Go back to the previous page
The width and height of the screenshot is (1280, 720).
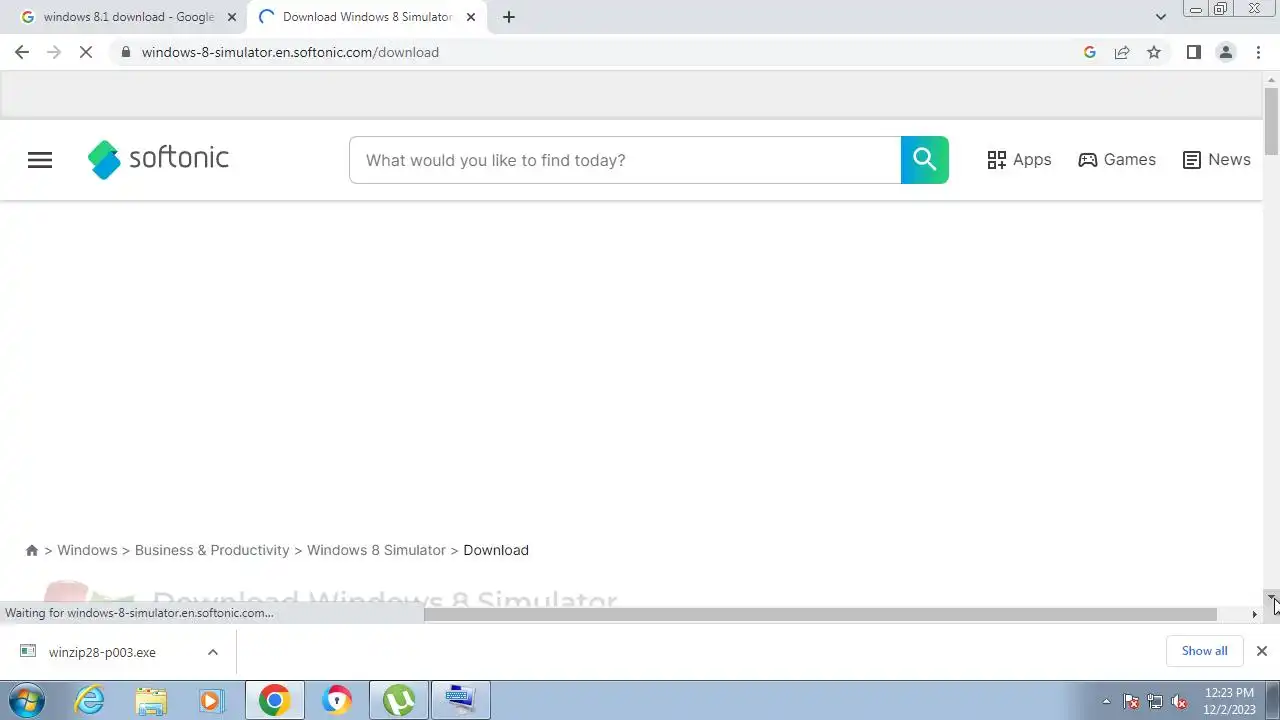(22, 52)
